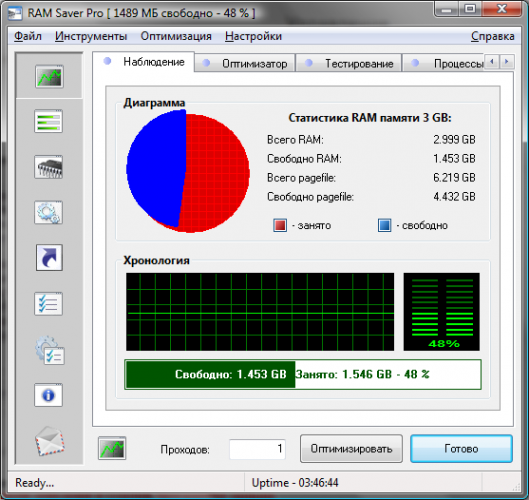Open the gear with checklist sidebar icon
Image resolution: width=529 pixels, height=500 pixels.
(x=50, y=350)
